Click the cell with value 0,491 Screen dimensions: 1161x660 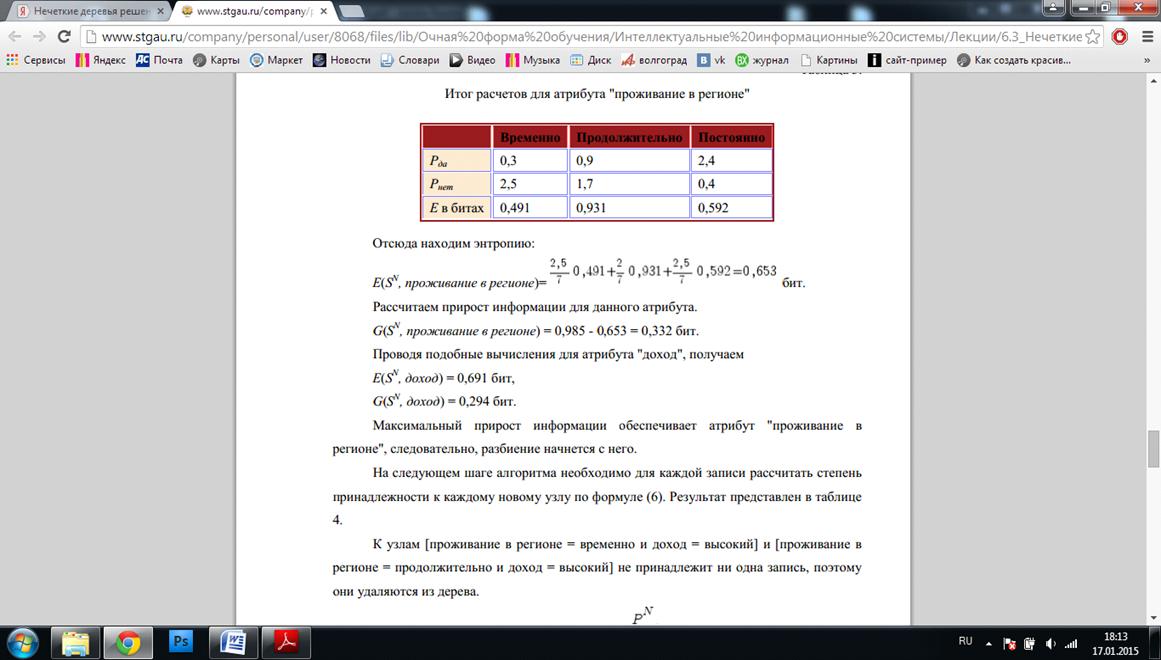point(530,208)
